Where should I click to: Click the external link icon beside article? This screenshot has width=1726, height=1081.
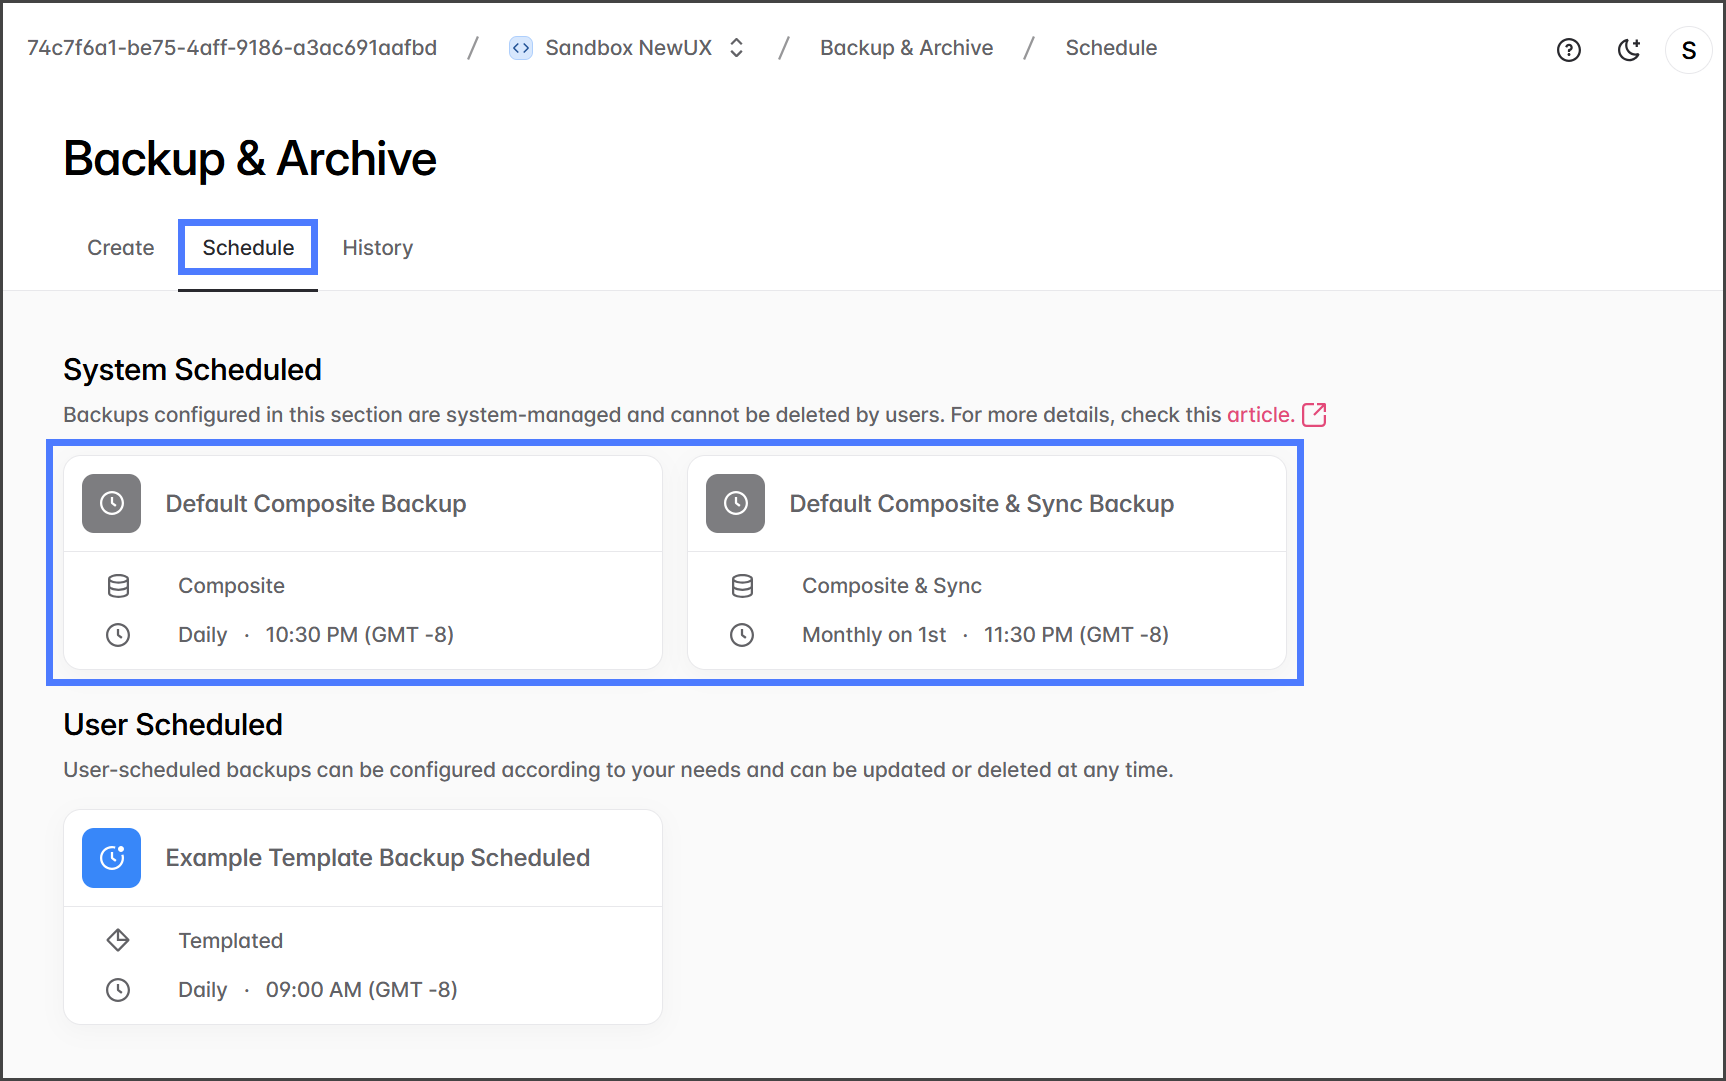pos(1314,415)
